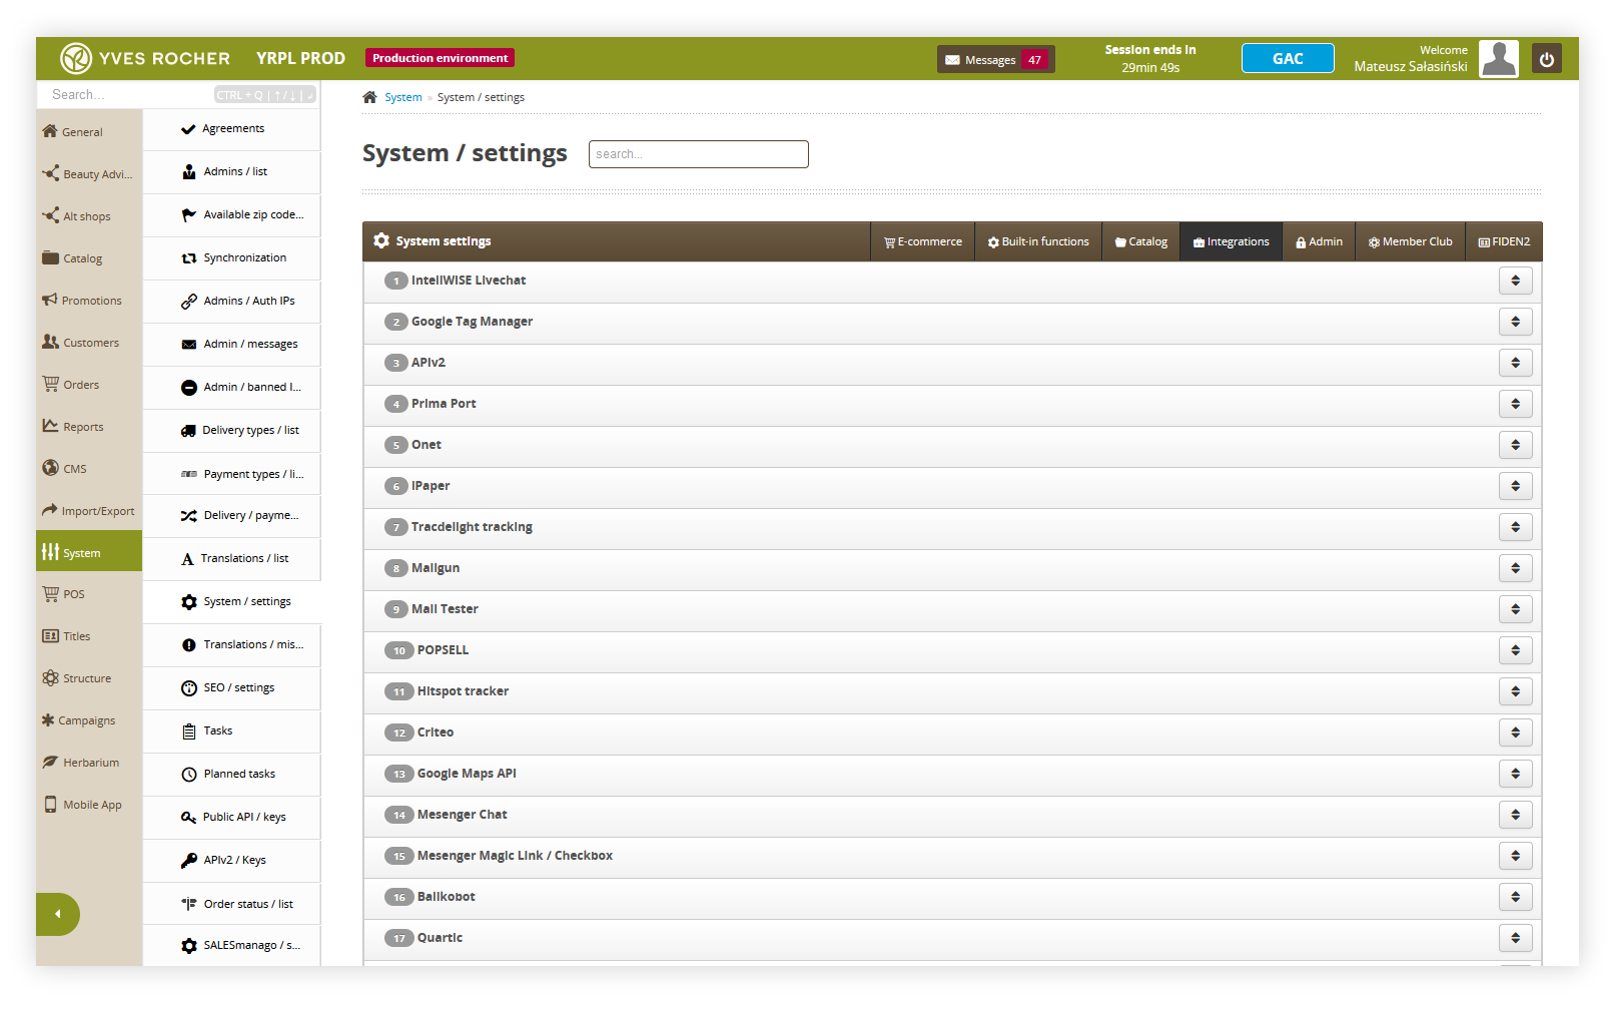This screenshot has height=1011, width=1624.
Task: Open Admin / banned item
Action: point(232,387)
